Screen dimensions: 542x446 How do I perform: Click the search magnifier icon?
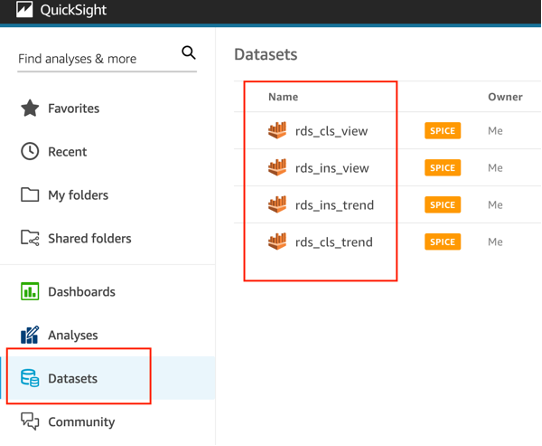point(189,53)
